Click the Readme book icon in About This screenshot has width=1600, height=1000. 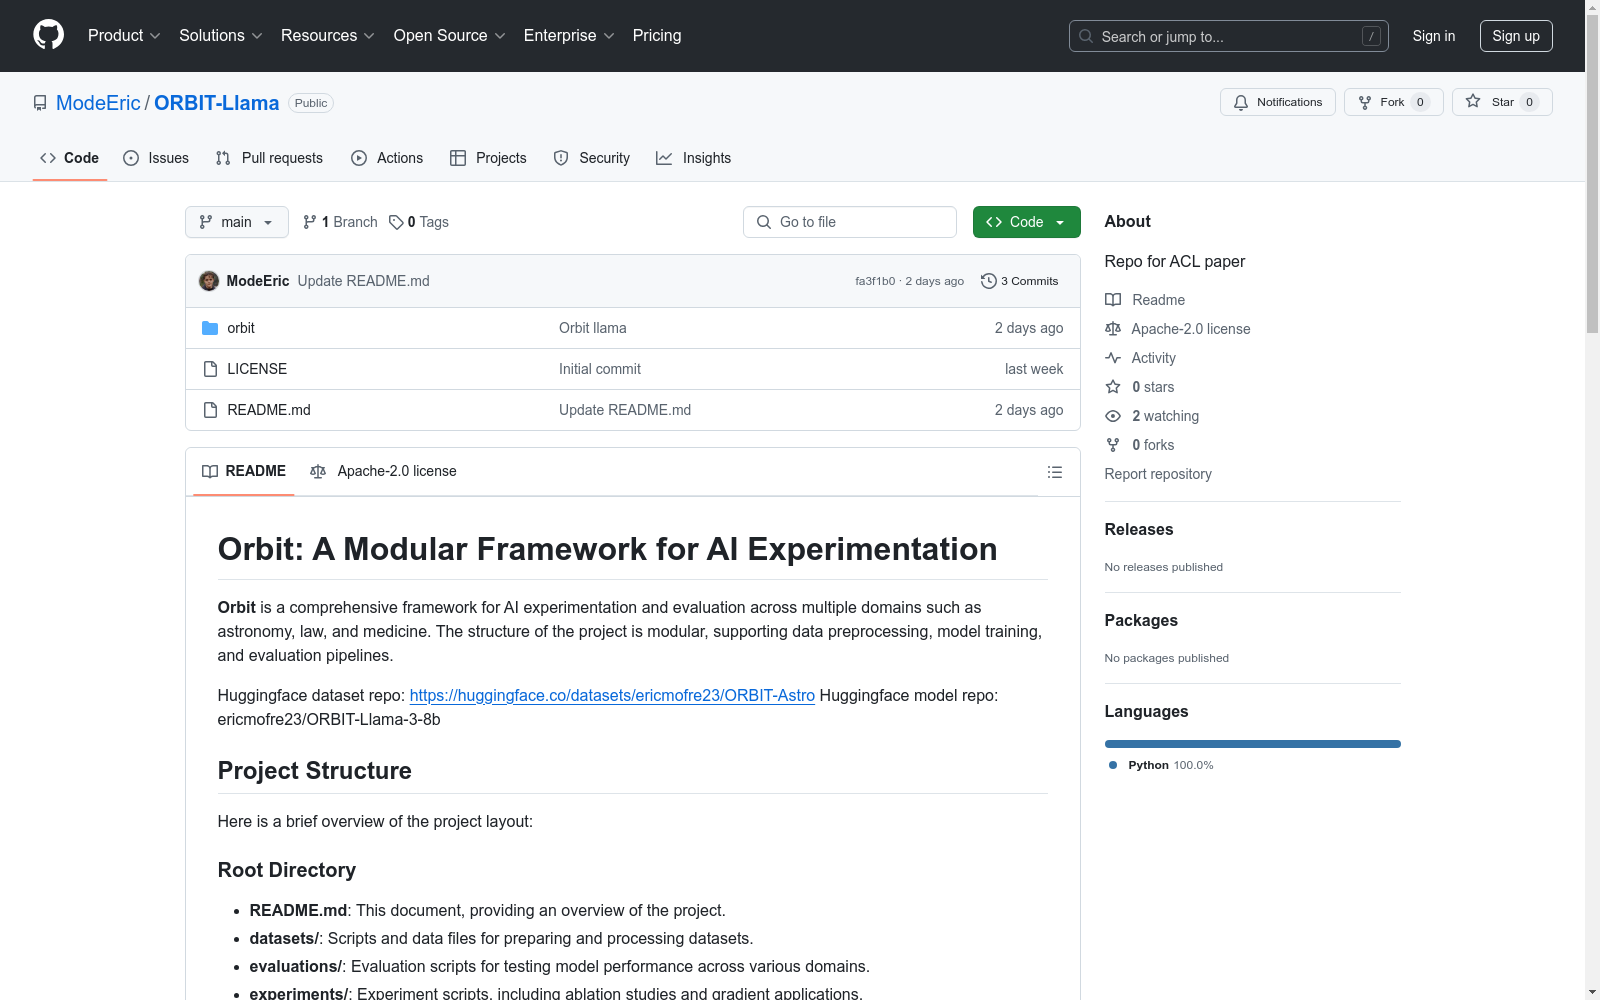pos(1113,300)
